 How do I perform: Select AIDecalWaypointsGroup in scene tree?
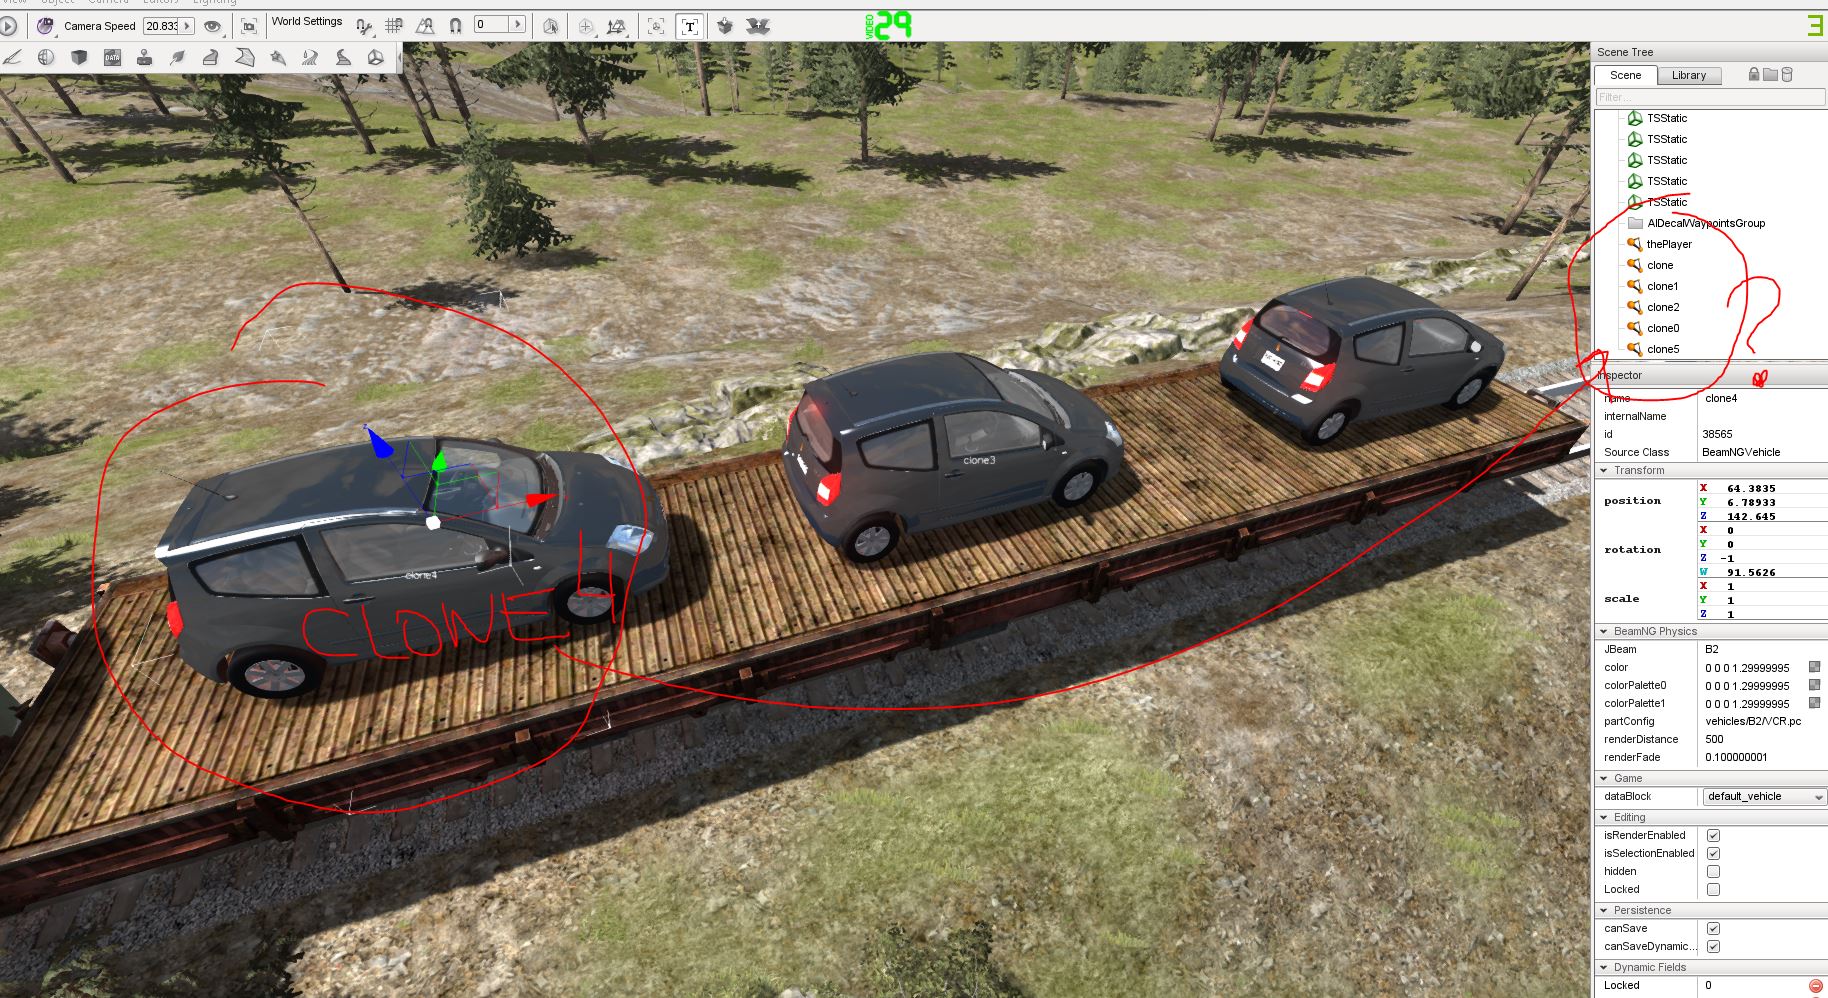click(1706, 223)
